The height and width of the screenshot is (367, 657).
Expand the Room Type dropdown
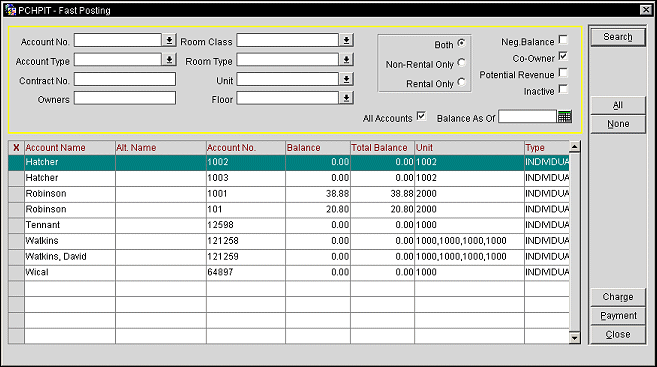point(346,60)
